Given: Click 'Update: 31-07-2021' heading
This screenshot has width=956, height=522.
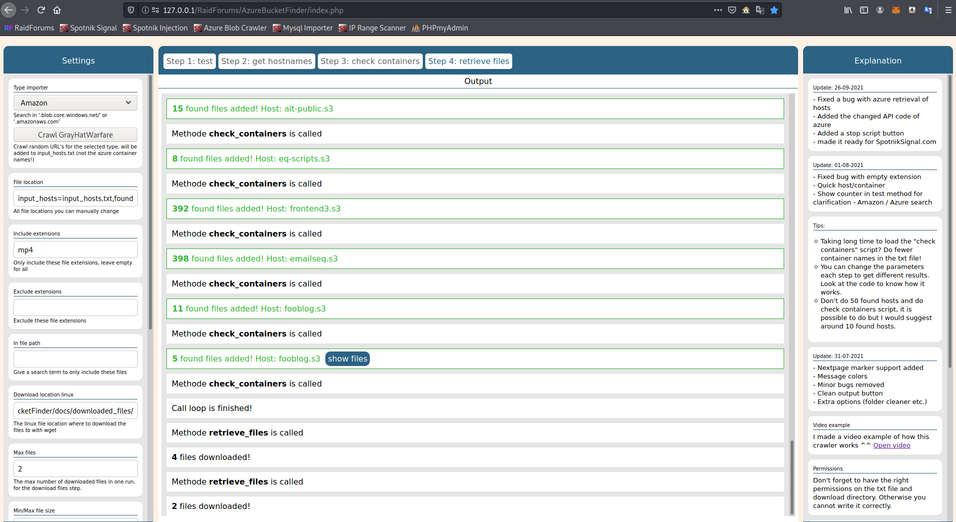Looking at the screenshot, I should [x=838, y=356].
